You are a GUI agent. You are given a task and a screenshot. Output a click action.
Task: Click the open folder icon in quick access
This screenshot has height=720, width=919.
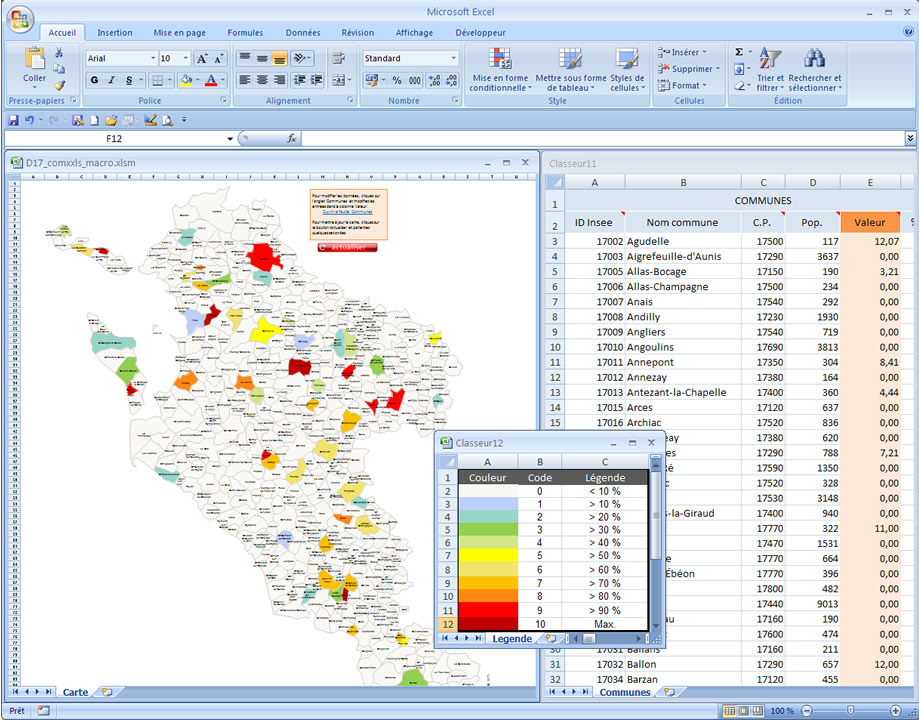coord(111,120)
